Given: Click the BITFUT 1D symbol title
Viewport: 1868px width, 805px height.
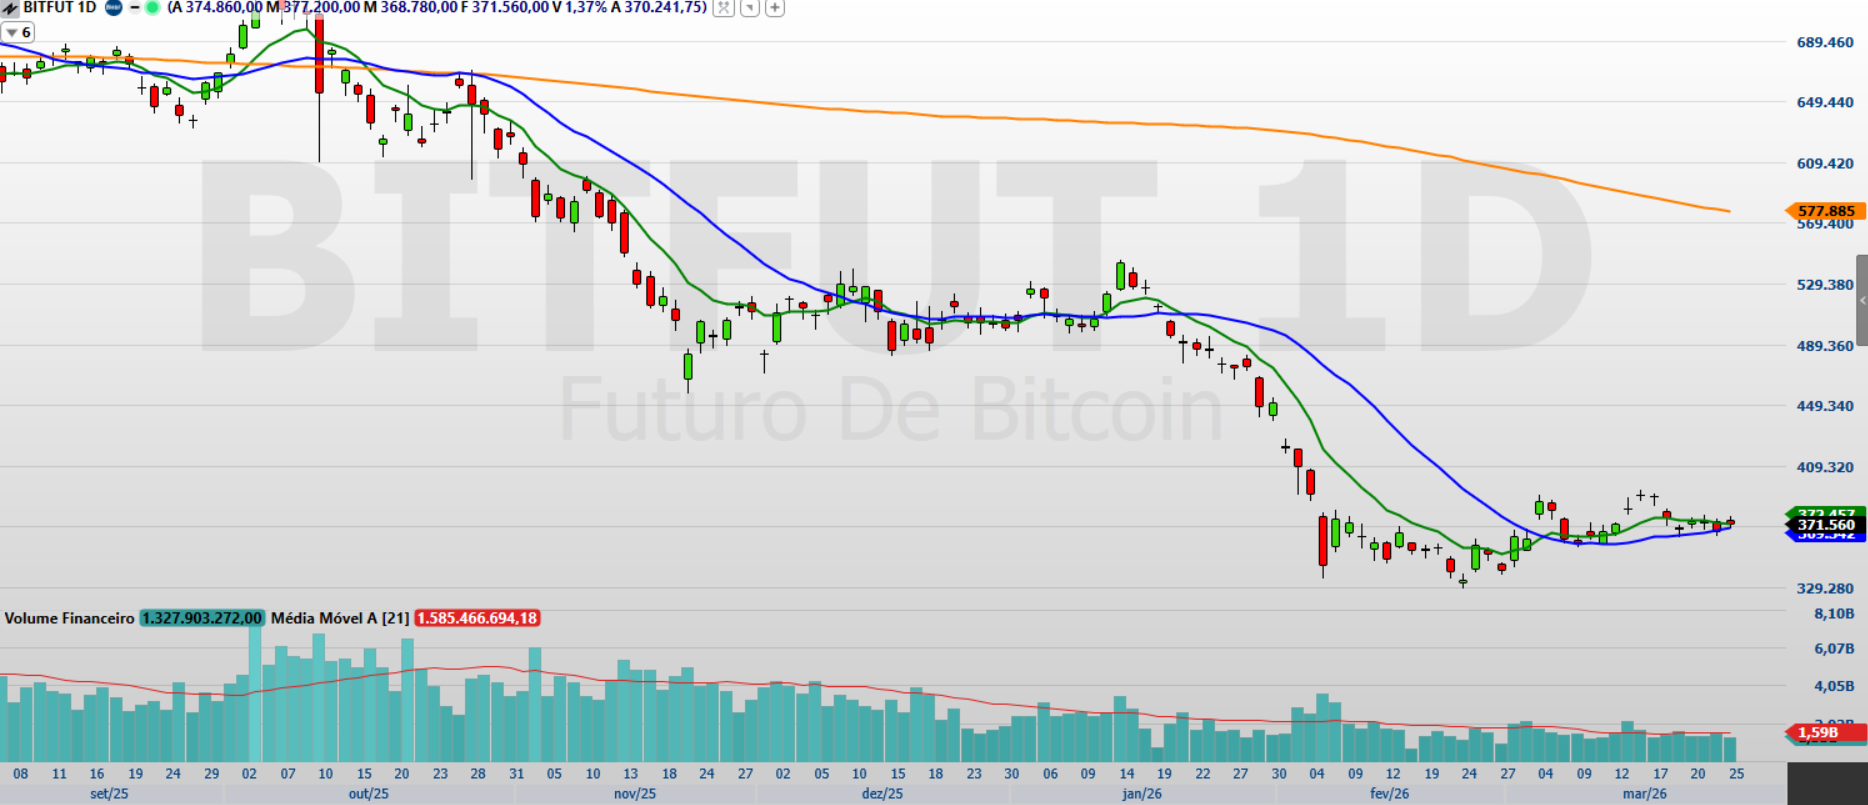Looking at the screenshot, I should click(59, 7).
